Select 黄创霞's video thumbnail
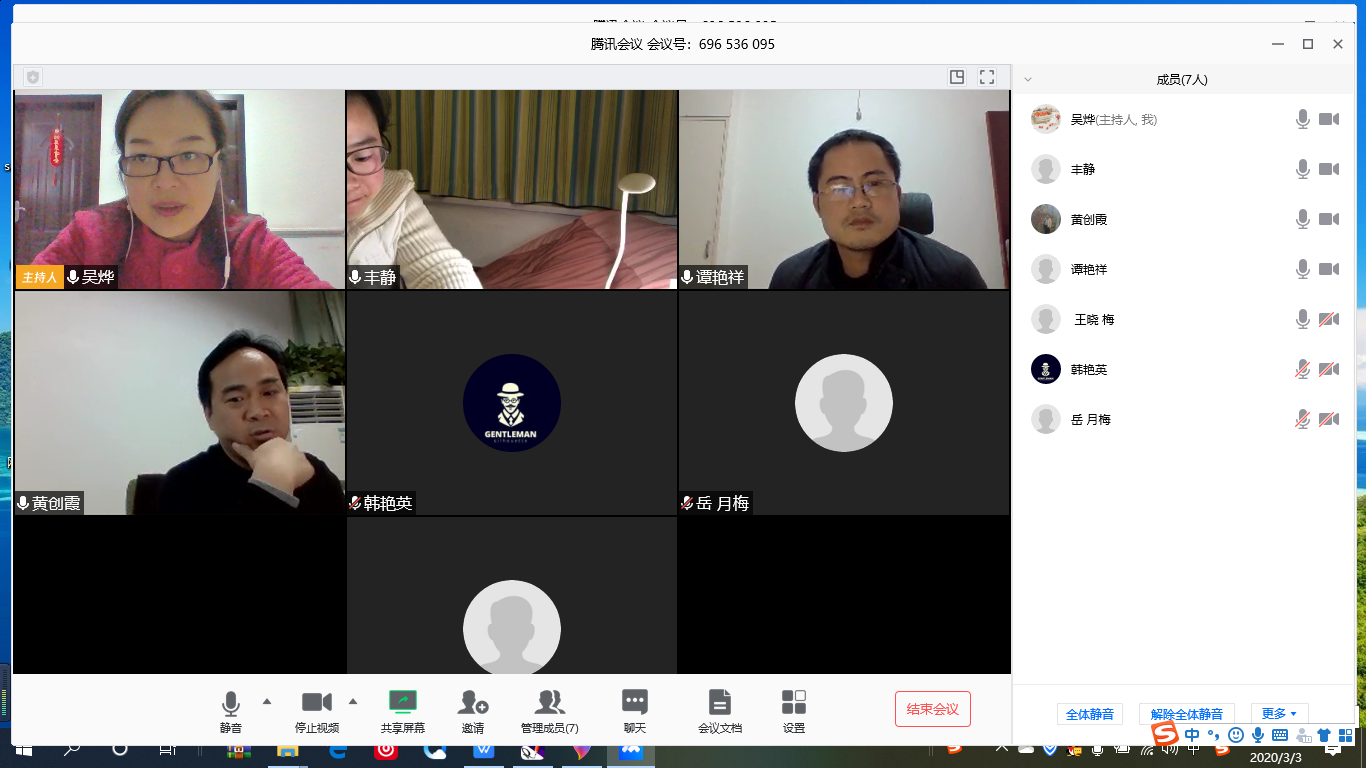The image size is (1366, 768). 180,403
